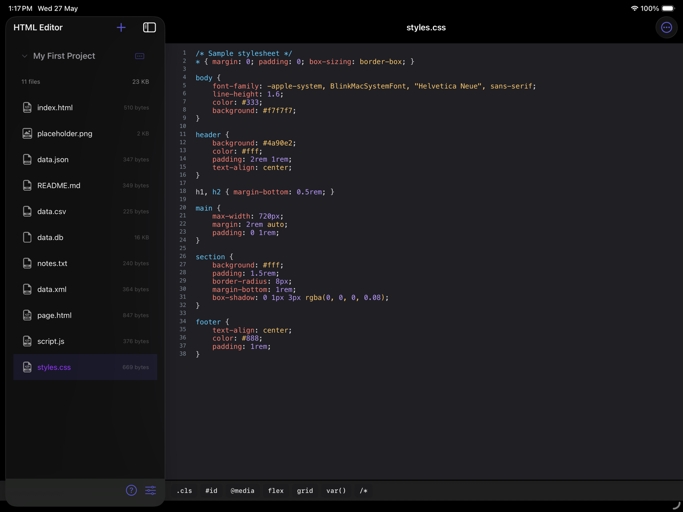
Task: Click the data.json file icon
Action: [27, 159]
